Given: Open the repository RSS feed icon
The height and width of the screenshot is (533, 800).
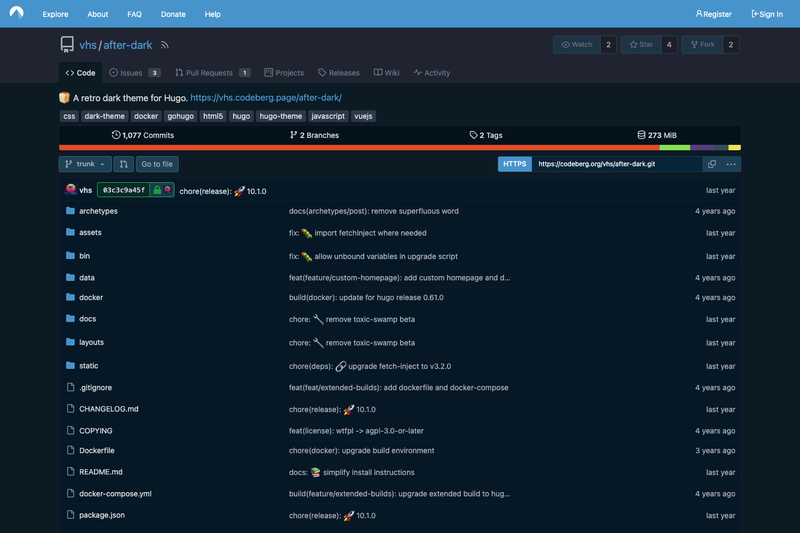Looking at the screenshot, I should (x=164, y=45).
